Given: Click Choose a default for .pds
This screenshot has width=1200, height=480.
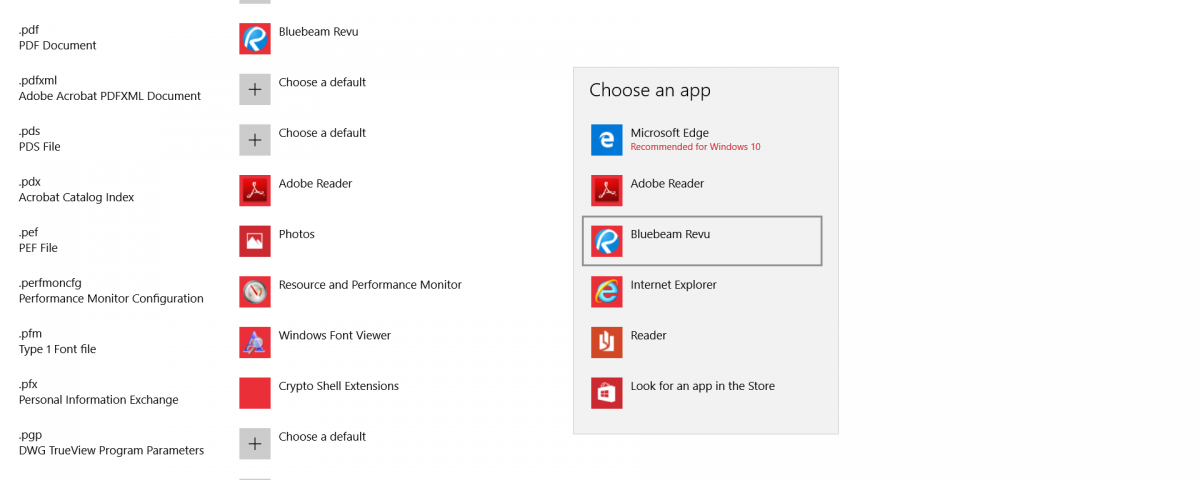Looking at the screenshot, I should [322, 133].
